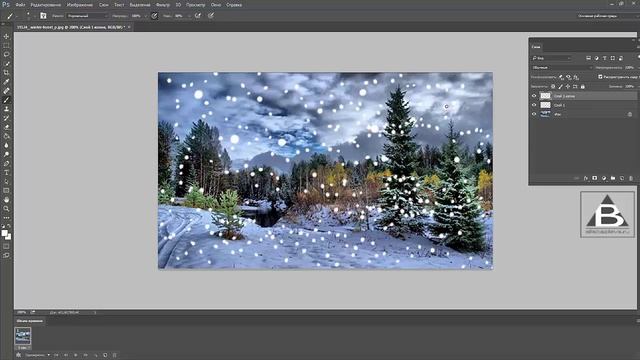Select the Move tool

tap(6, 37)
